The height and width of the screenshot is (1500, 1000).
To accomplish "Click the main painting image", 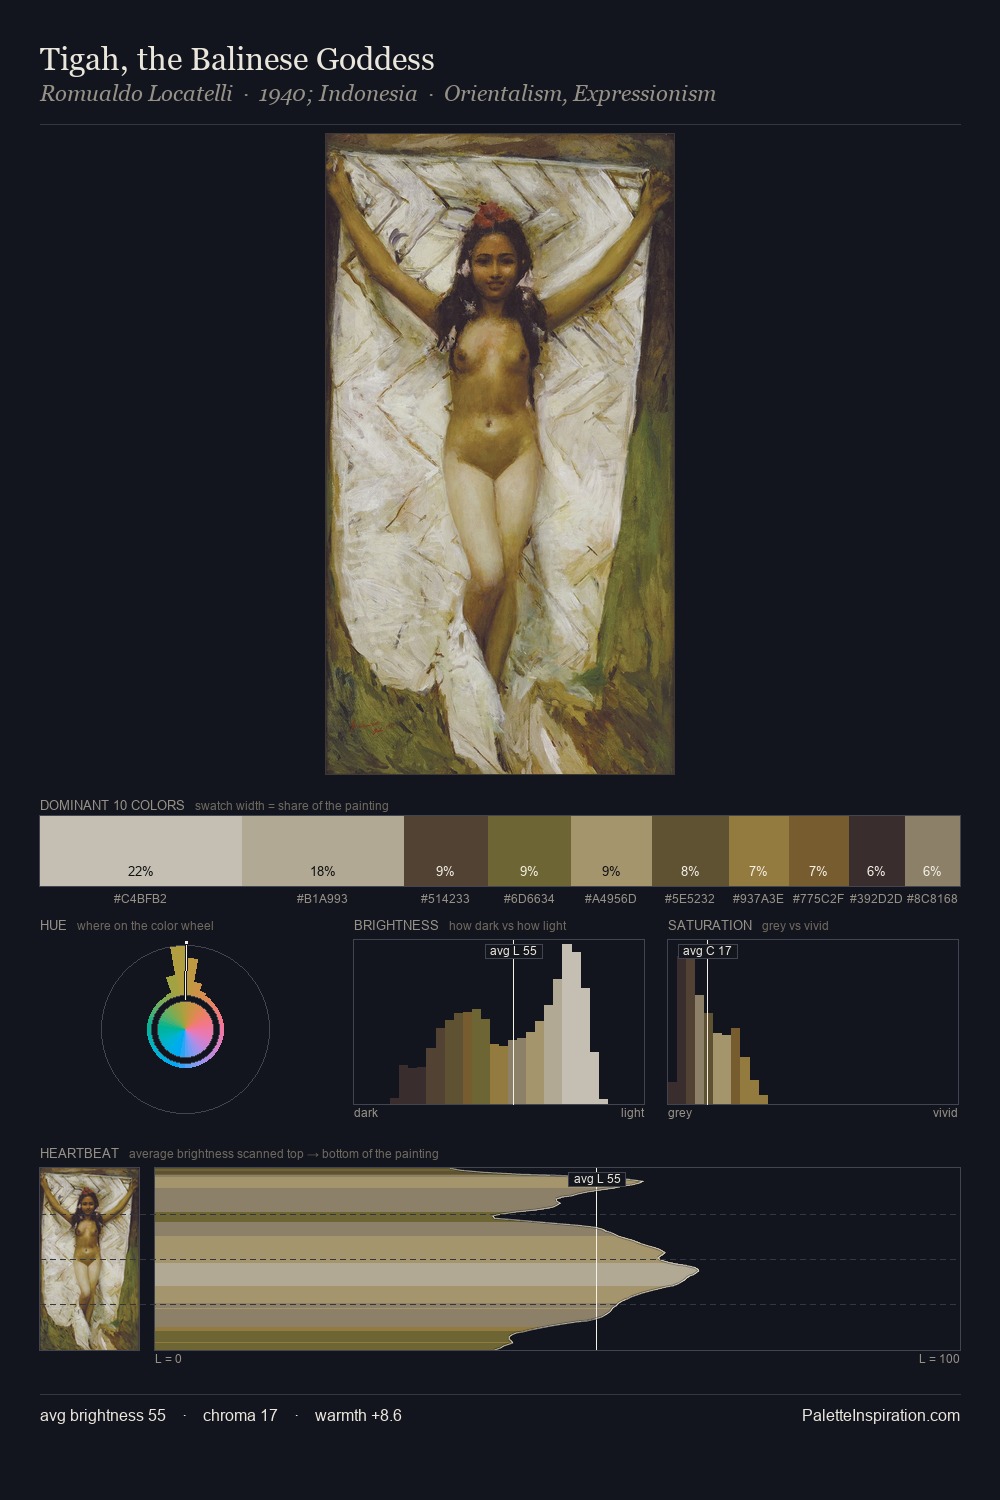I will click(x=500, y=454).
